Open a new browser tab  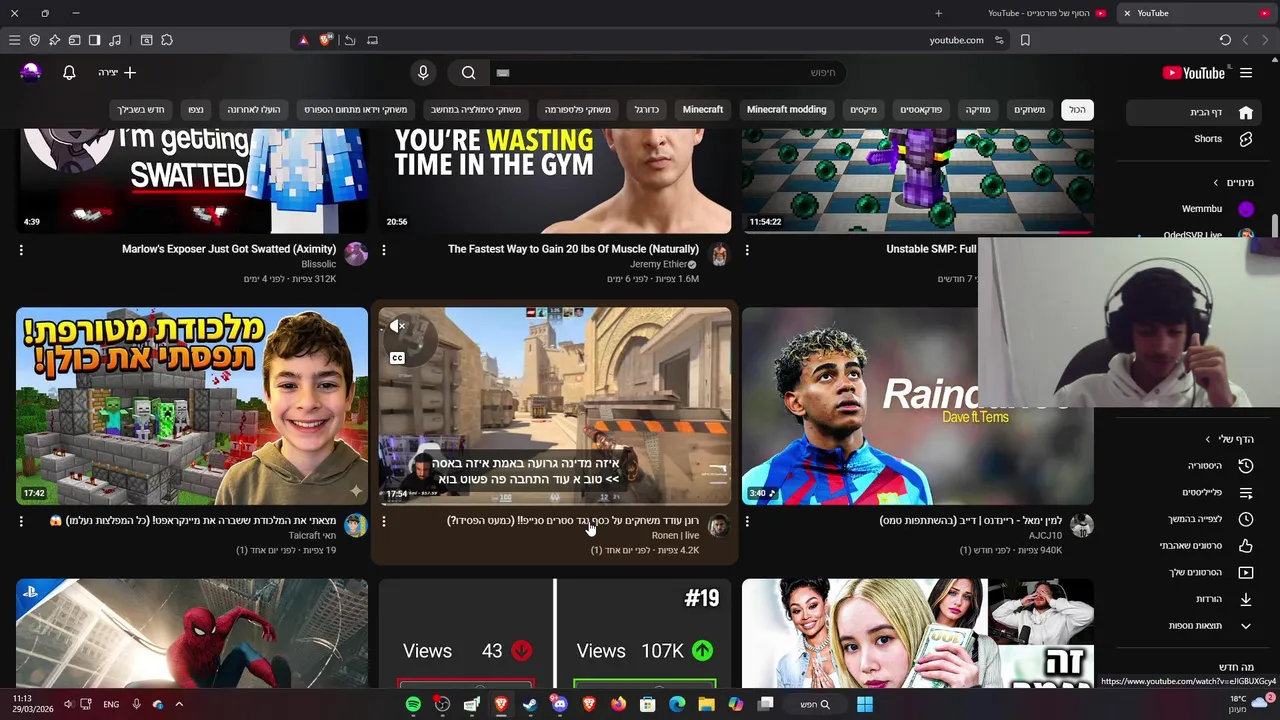[x=938, y=13]
